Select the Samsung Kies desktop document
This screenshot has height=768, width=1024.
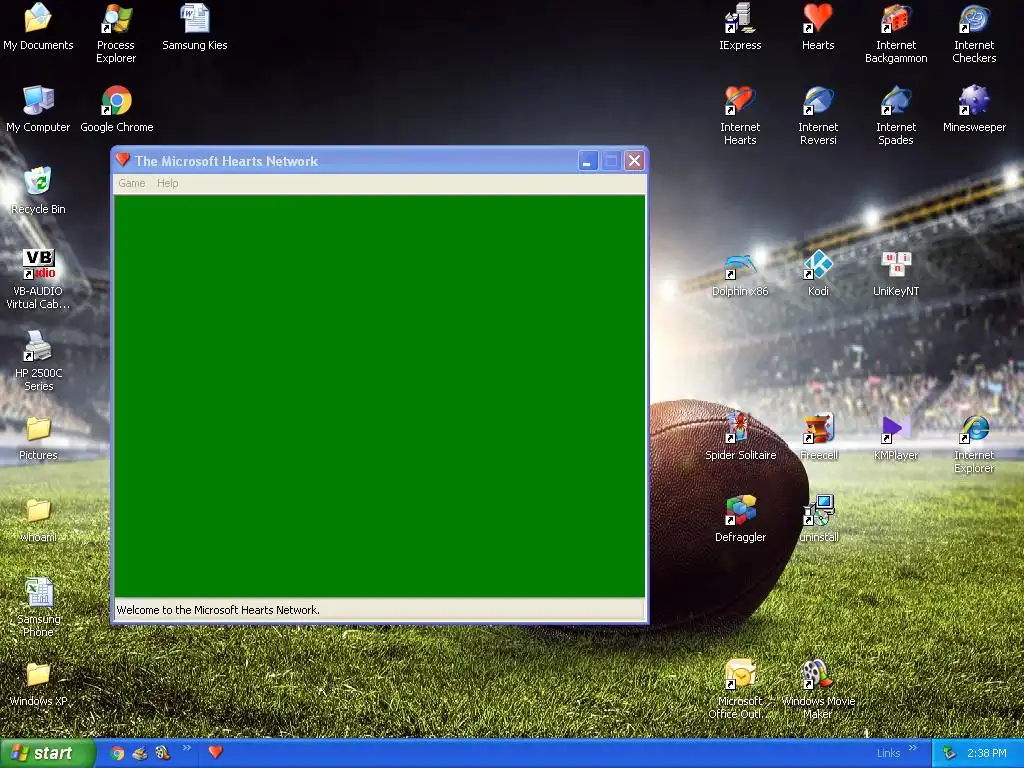click(x=195, y=27)
